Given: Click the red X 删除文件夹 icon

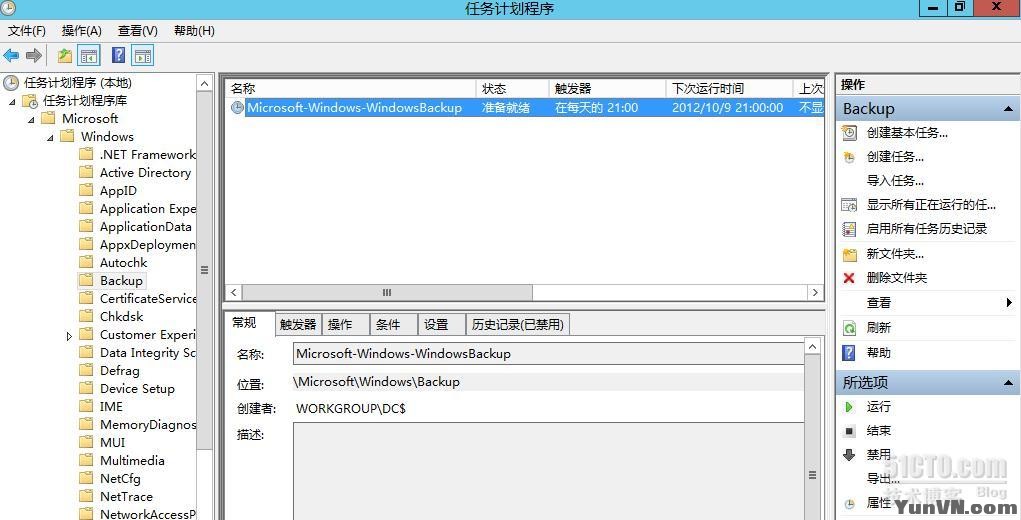Looking at the screenshot, I should pos(849,278).
